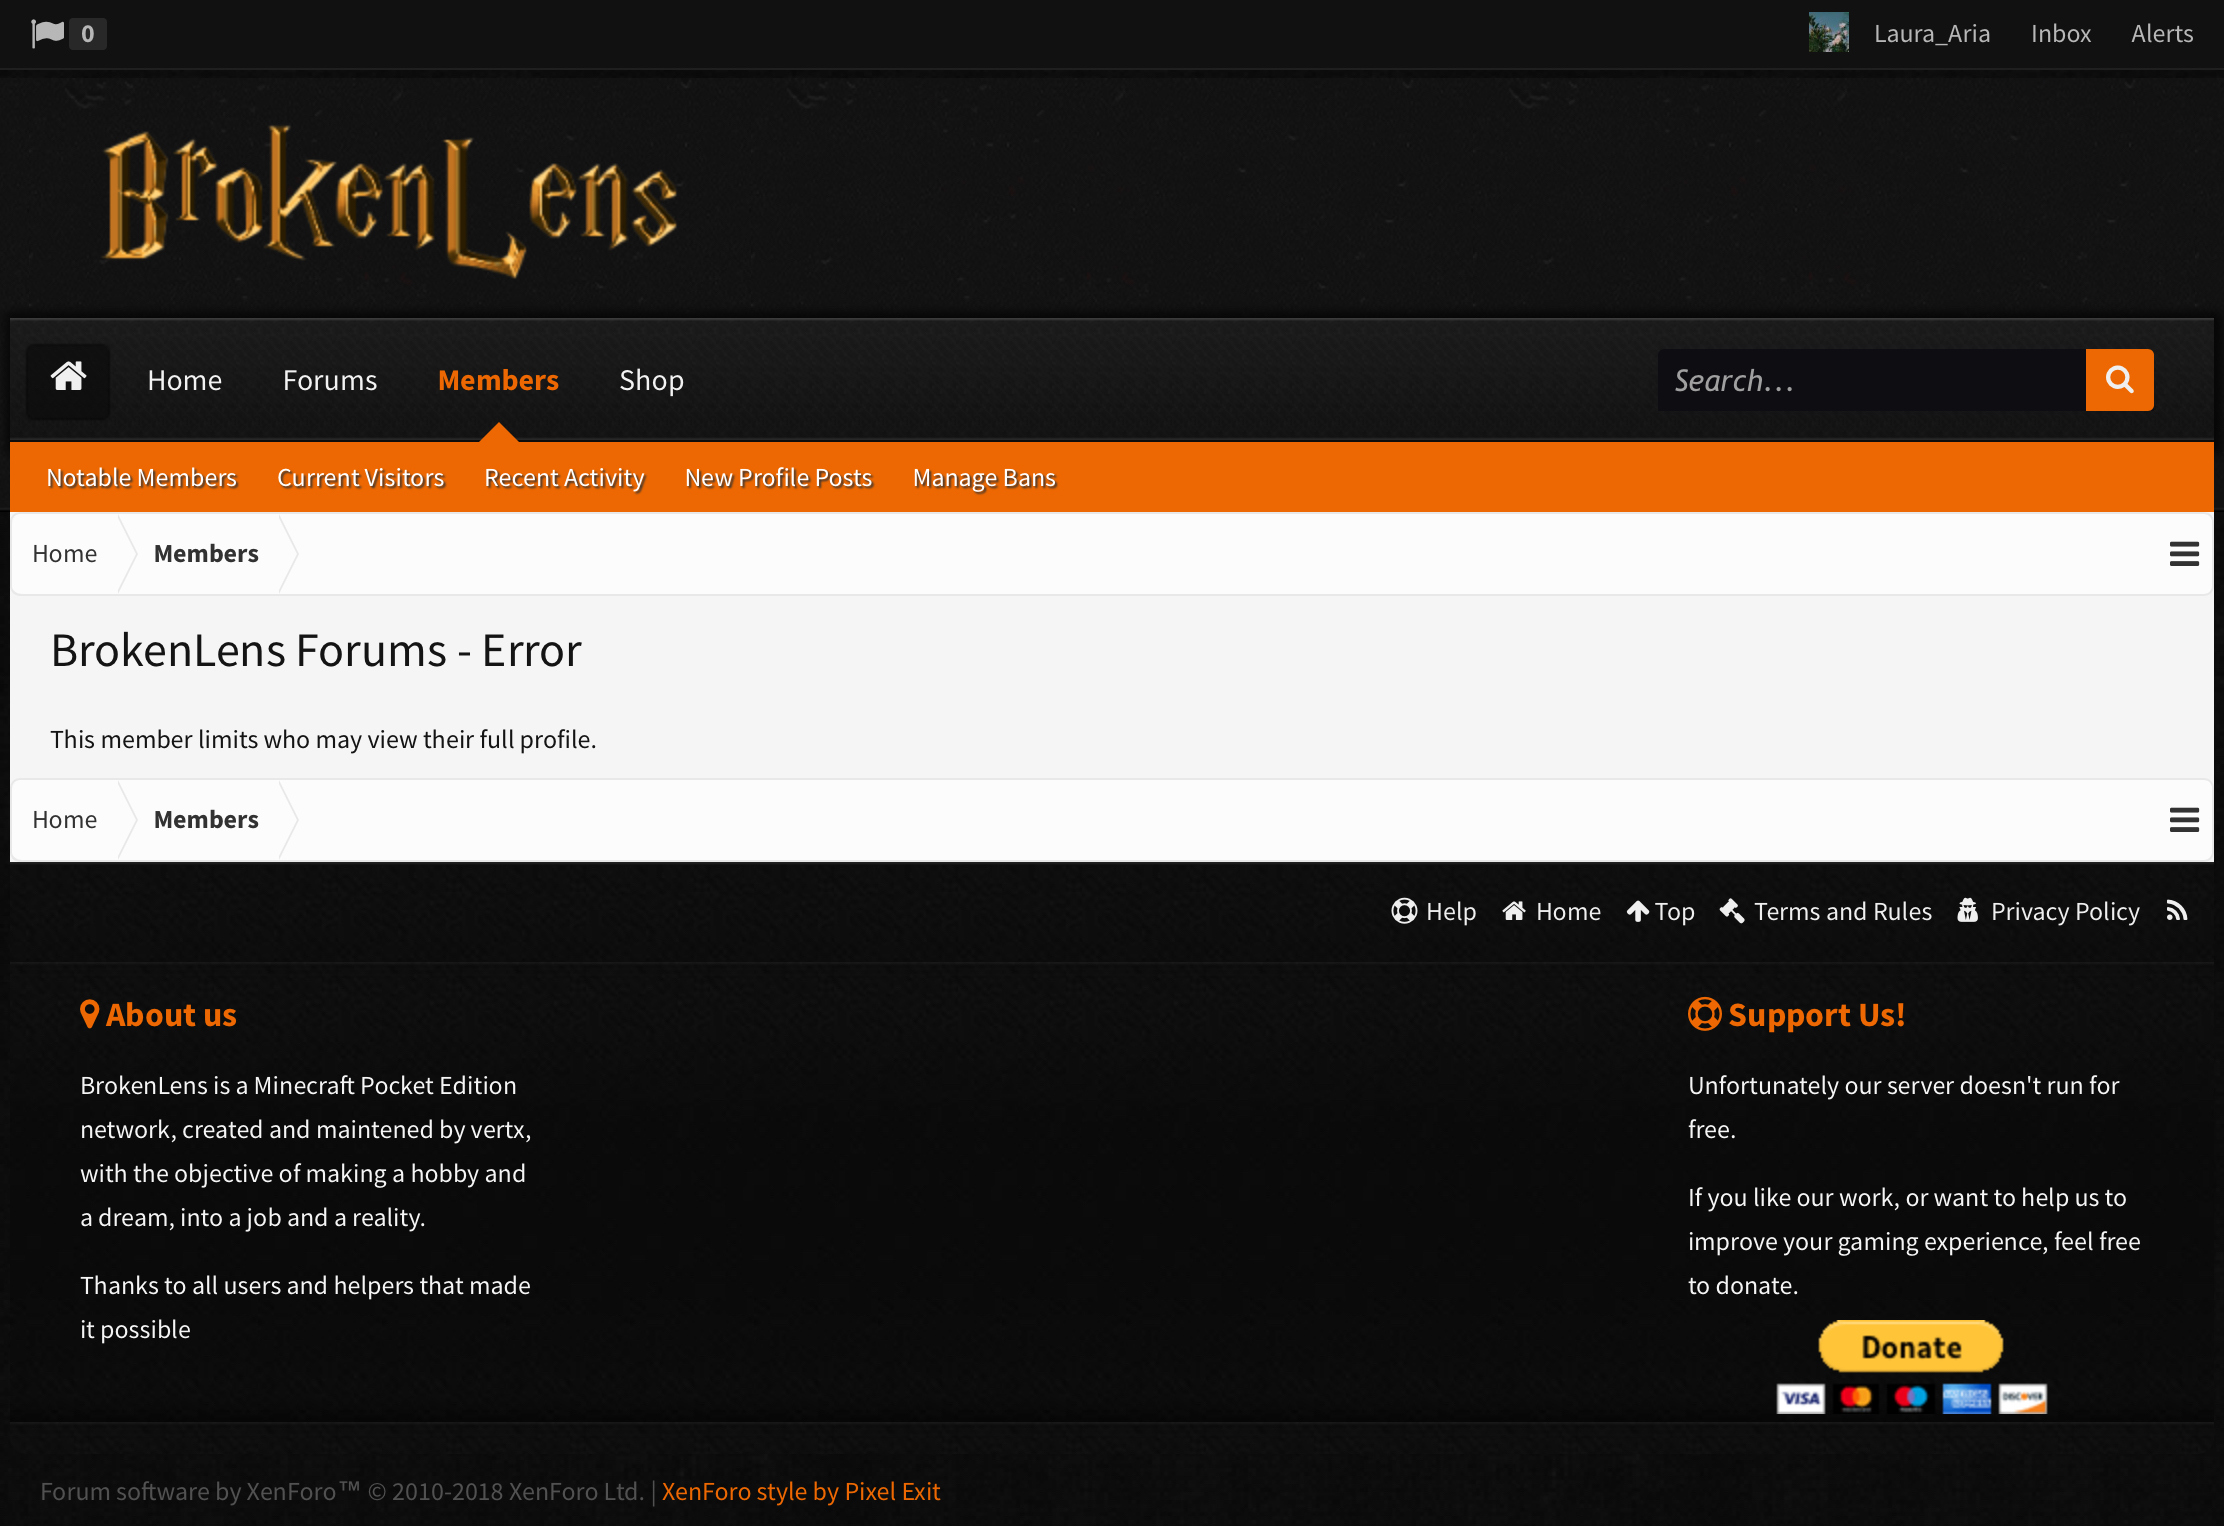Open the footer Help link
Screen dimensions: 2224x1526
point(1434,912)
